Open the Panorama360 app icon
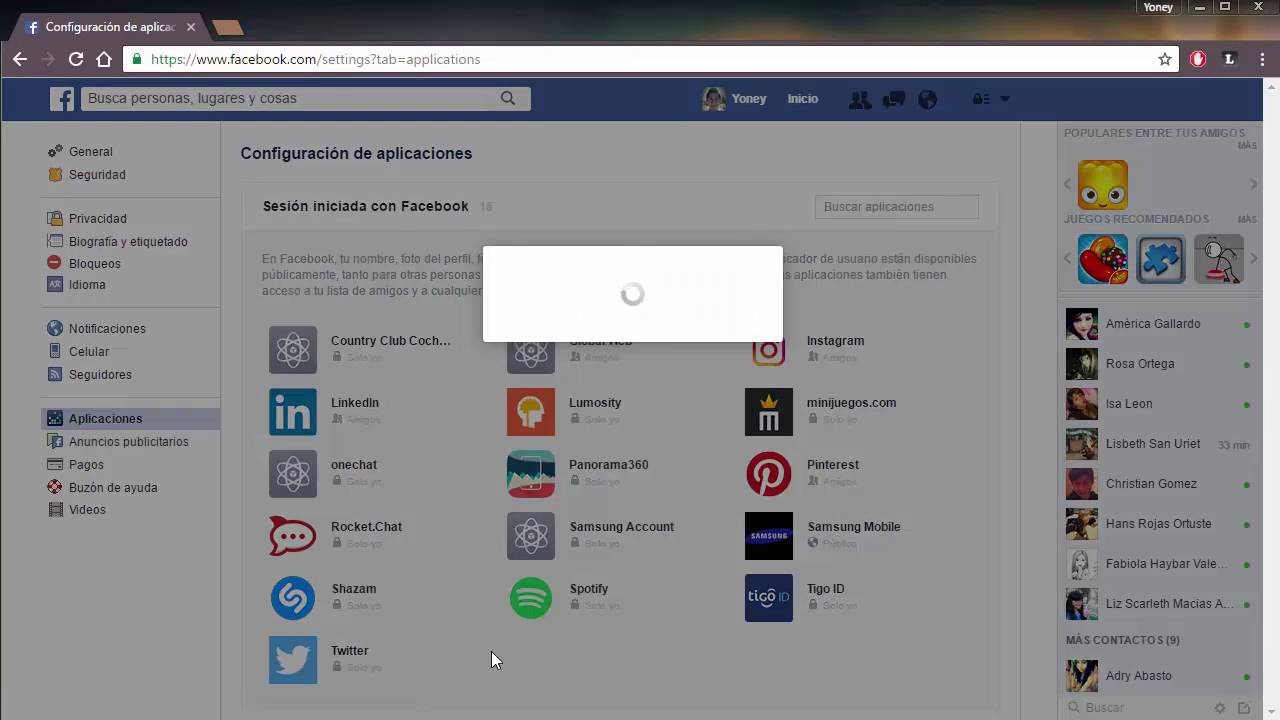Image resolution: width=1280 pixels, height=720 pixels. tap(531, 474)
